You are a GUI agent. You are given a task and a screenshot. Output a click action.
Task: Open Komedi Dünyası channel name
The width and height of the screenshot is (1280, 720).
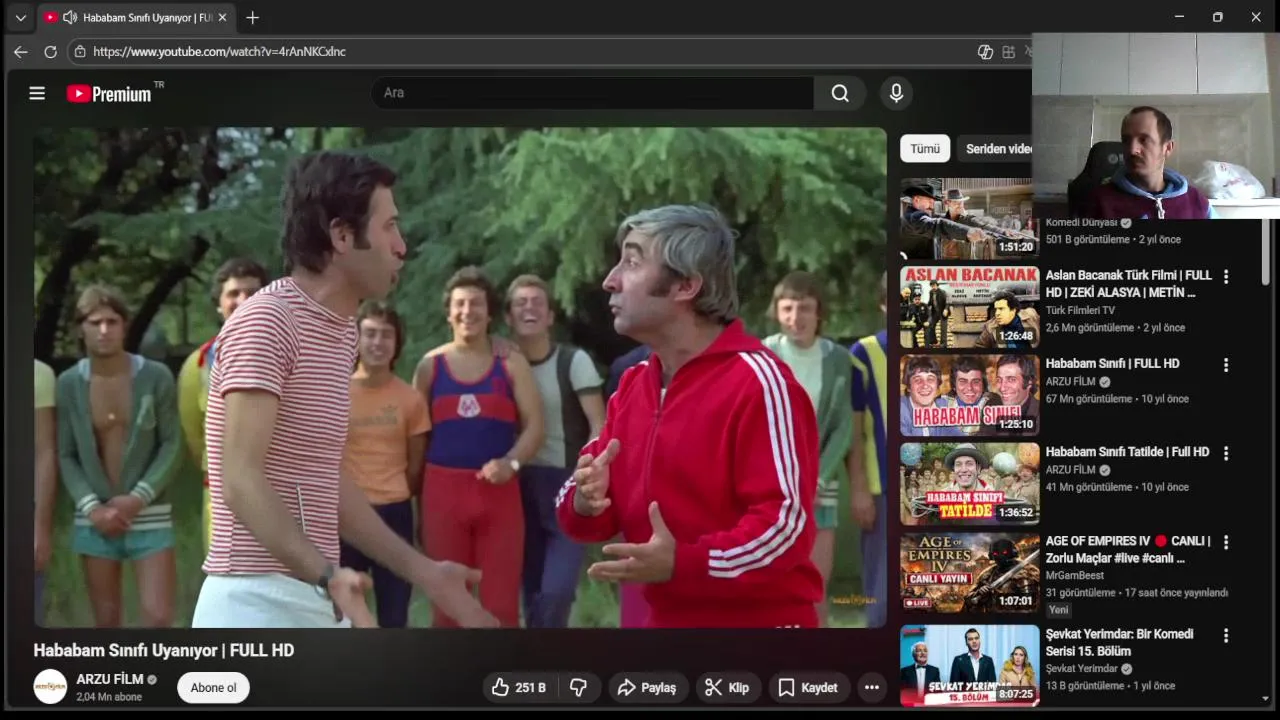[1082, 222]
